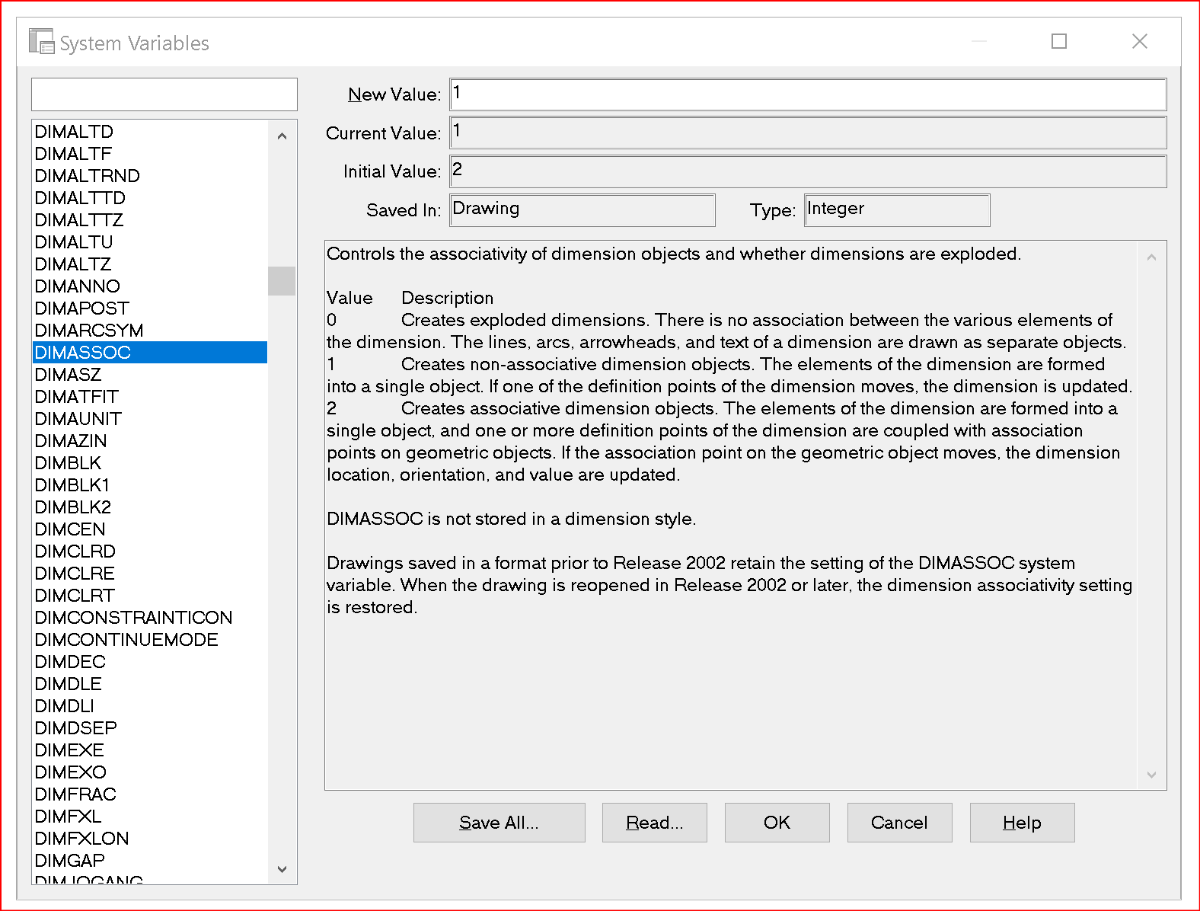
Task: Select DIMALTZ variable
Action: click(x=149, y=264)
